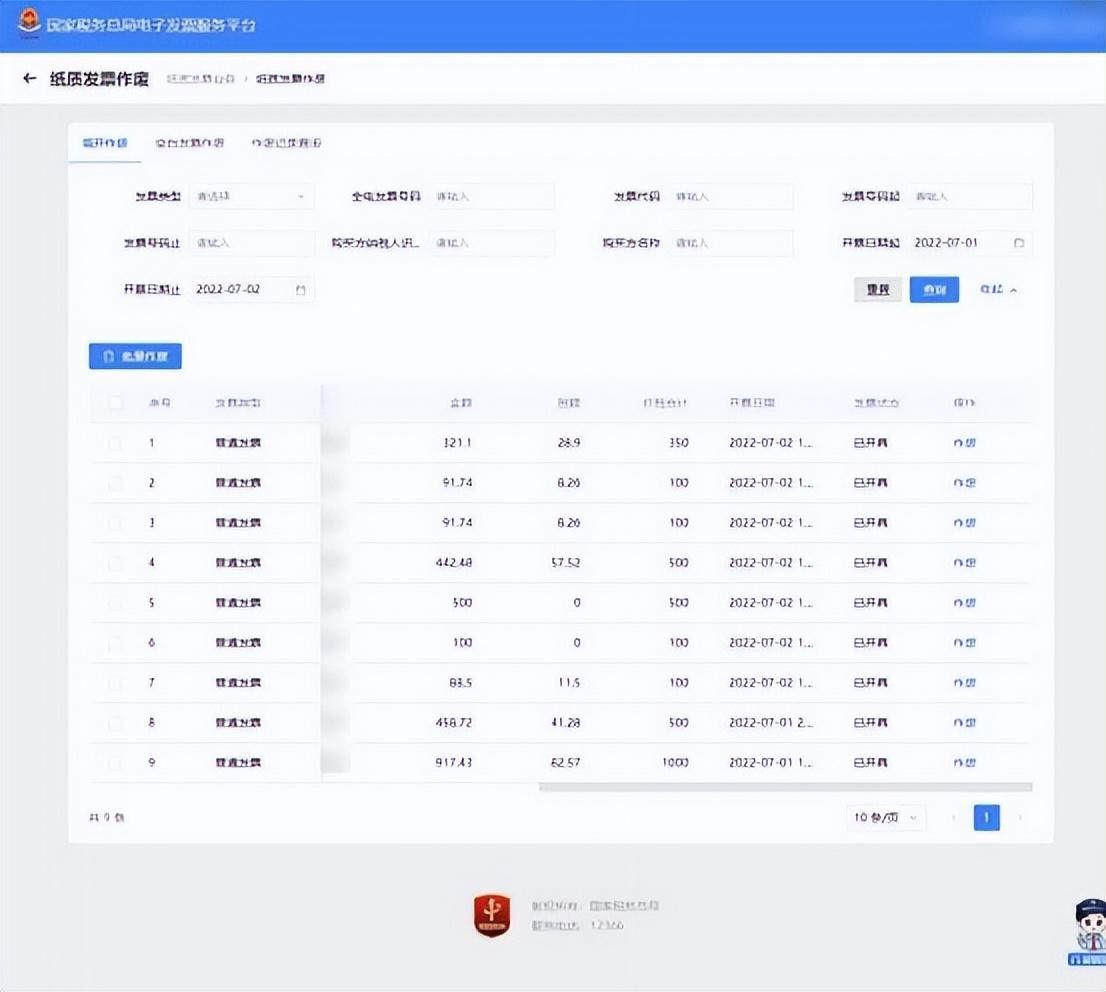The width and height of the screenshot is (1106, 992).
Task: Click the red shield emblem in footer
Action: coord(492,915)
